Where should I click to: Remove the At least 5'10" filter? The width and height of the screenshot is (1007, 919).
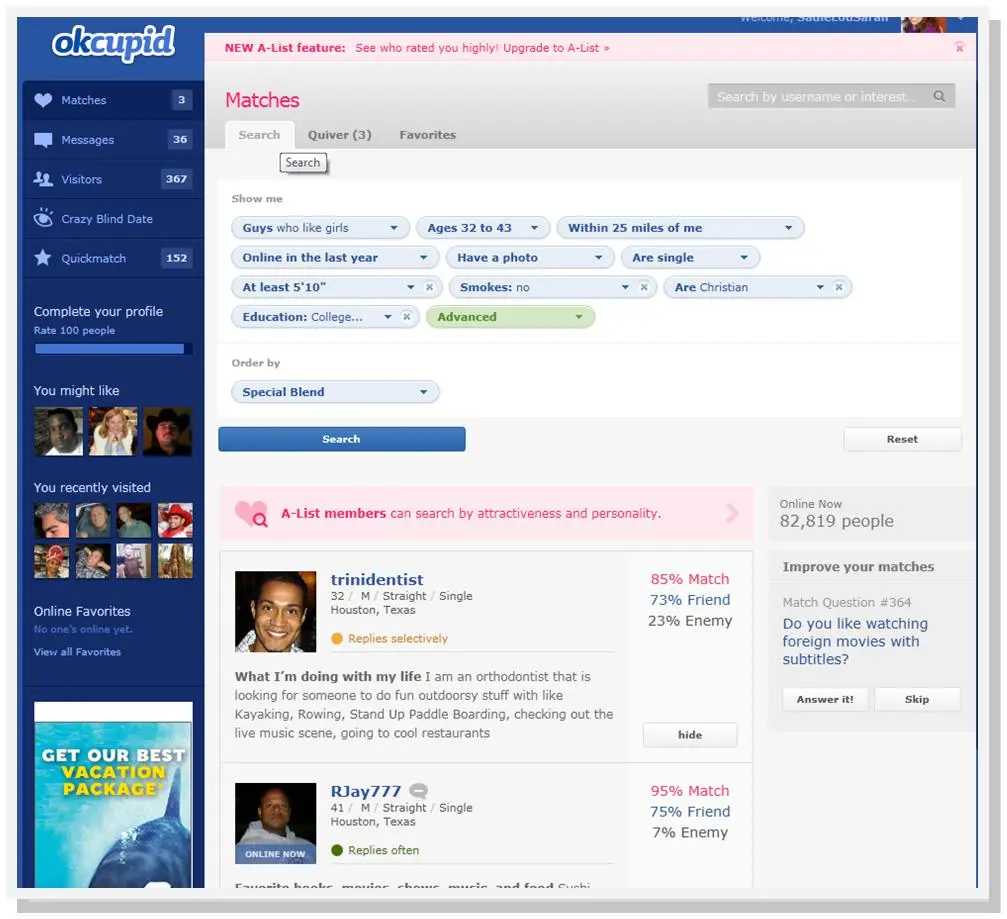[430, 287]
